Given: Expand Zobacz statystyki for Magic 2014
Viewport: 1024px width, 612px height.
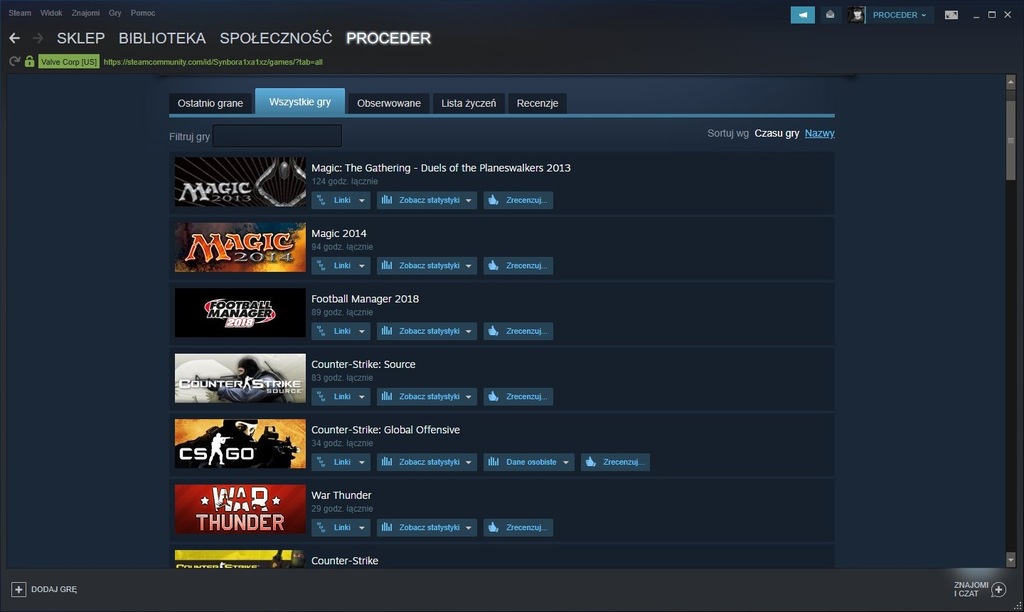Looking at the screenshot, I should coord(426,266).
